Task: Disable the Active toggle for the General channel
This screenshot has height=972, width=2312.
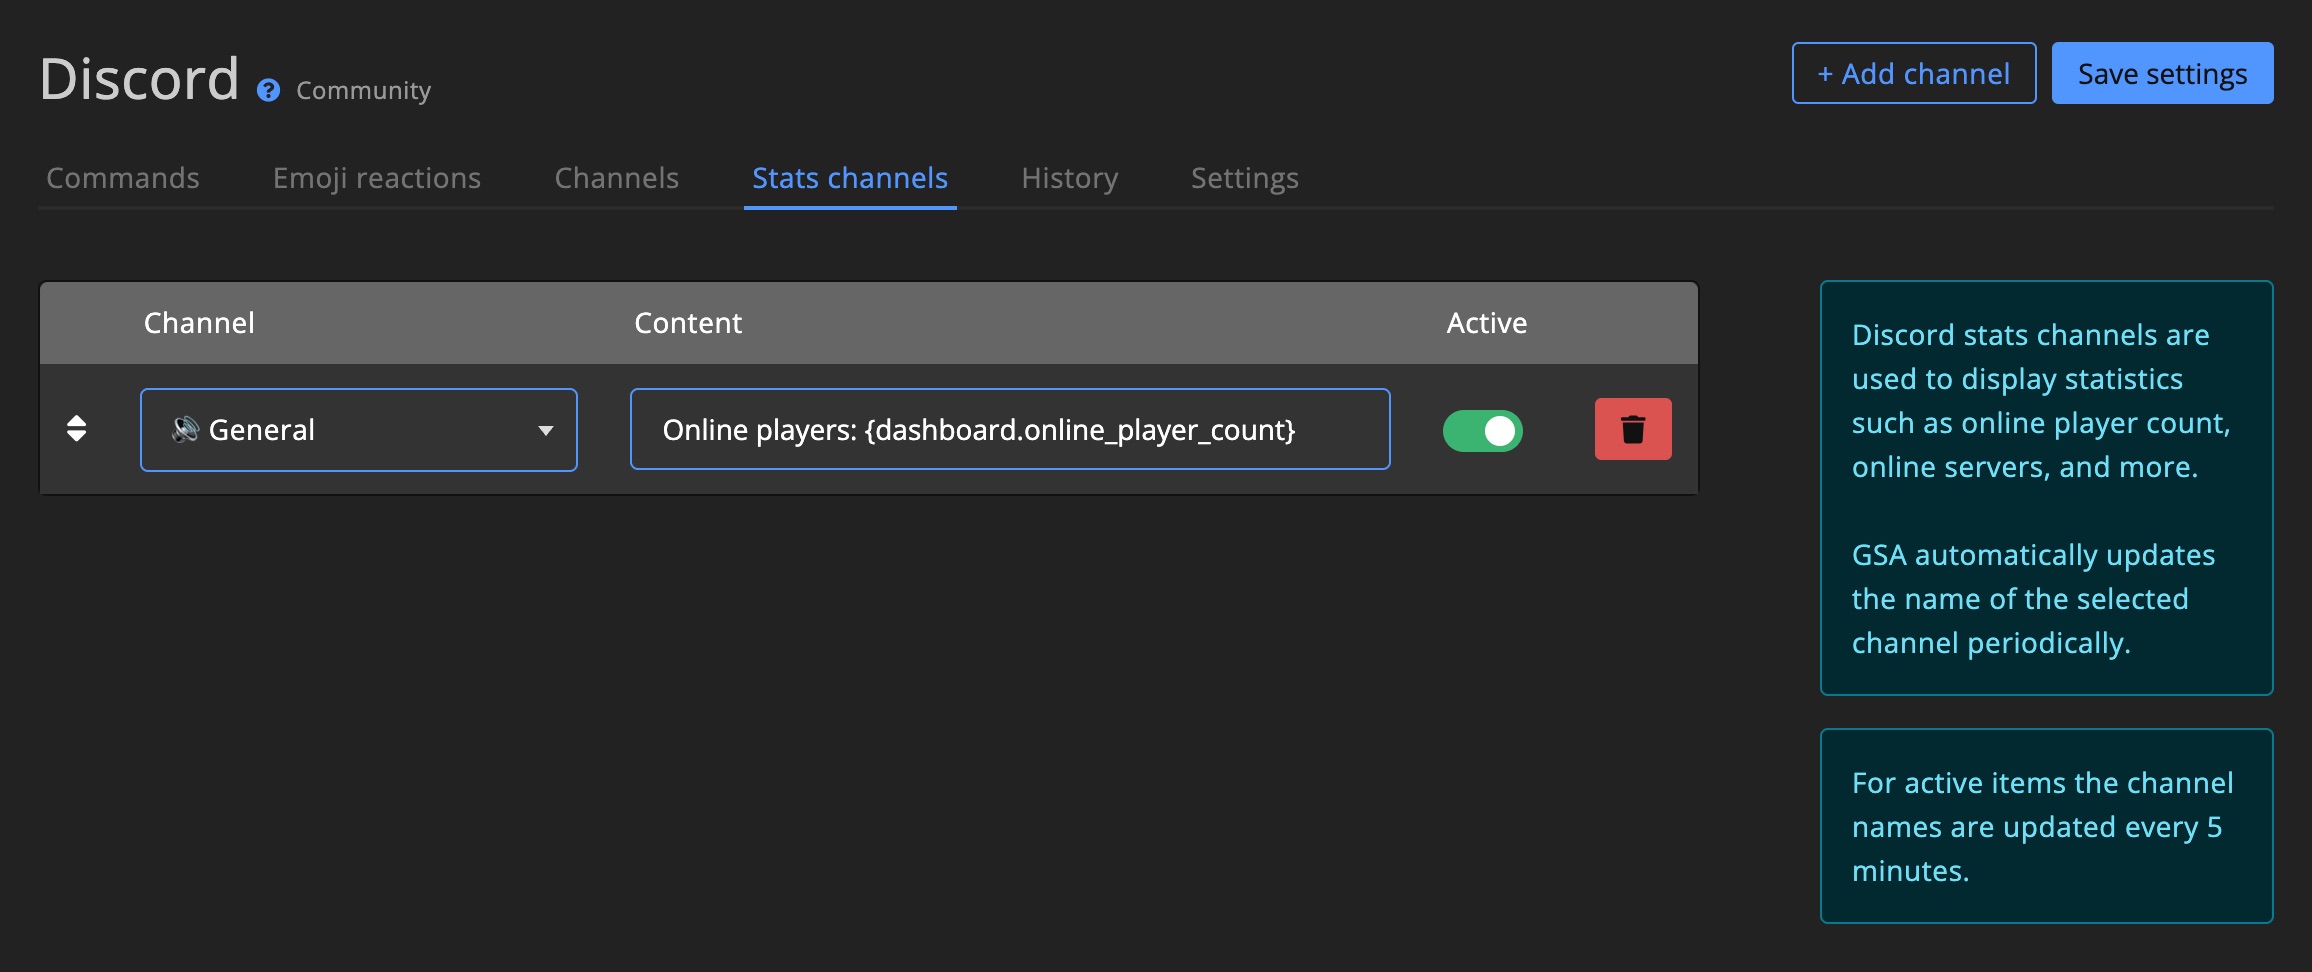Action: click(1483, 429)
